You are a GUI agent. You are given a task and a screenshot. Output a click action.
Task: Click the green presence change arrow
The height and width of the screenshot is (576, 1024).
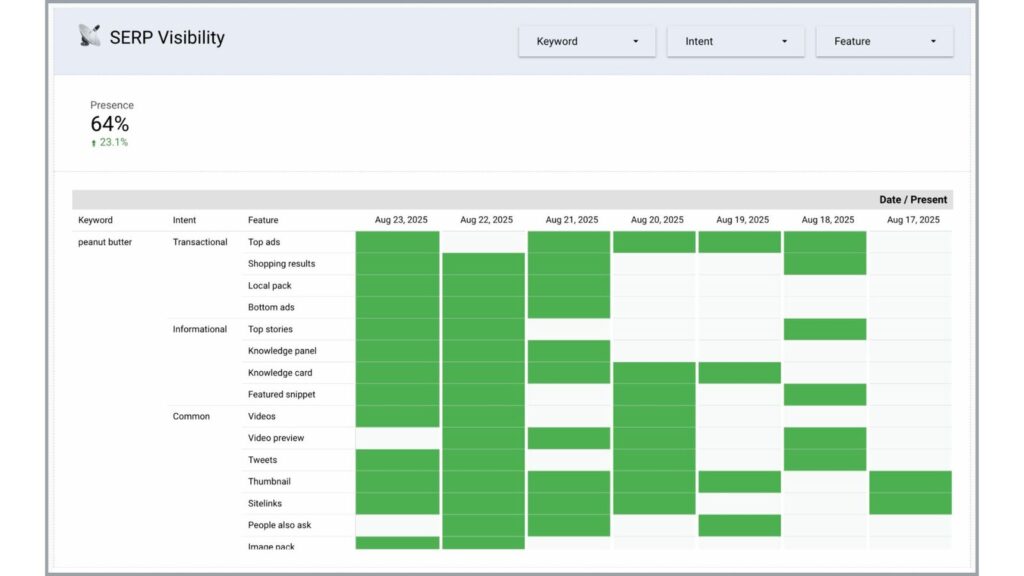(x=94, y=143)
